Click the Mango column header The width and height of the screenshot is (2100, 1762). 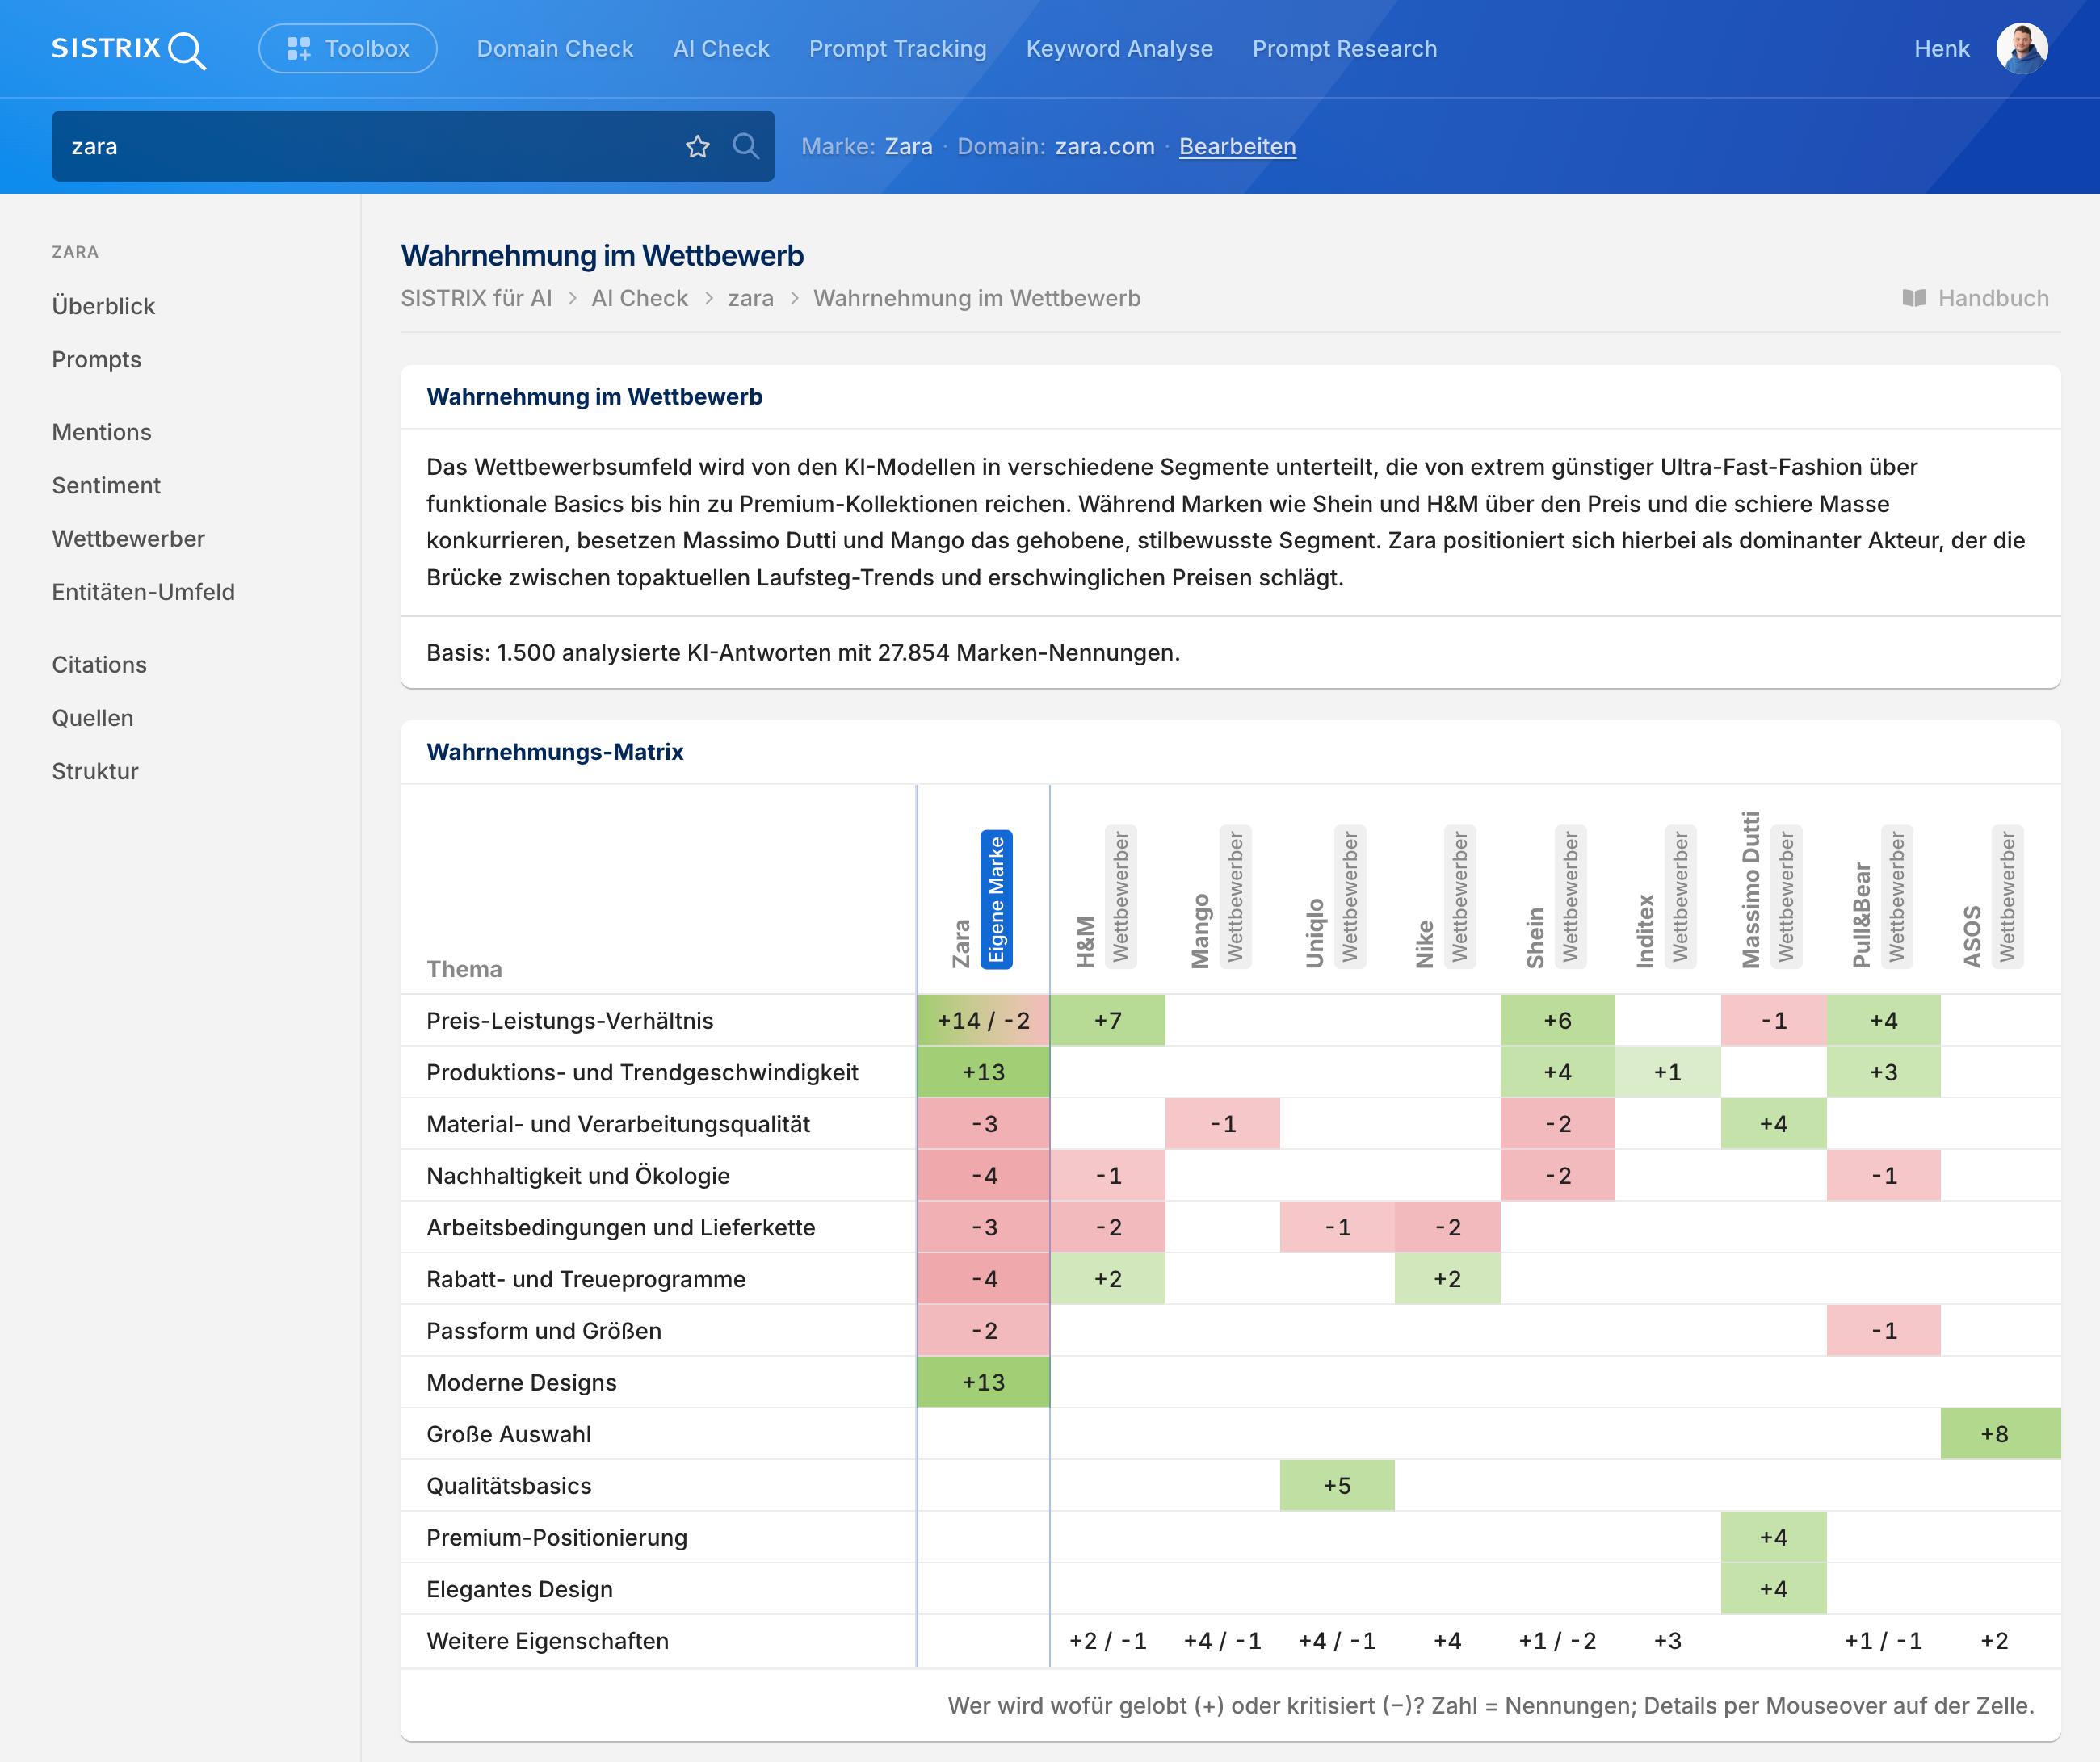tap(1201, 931)
